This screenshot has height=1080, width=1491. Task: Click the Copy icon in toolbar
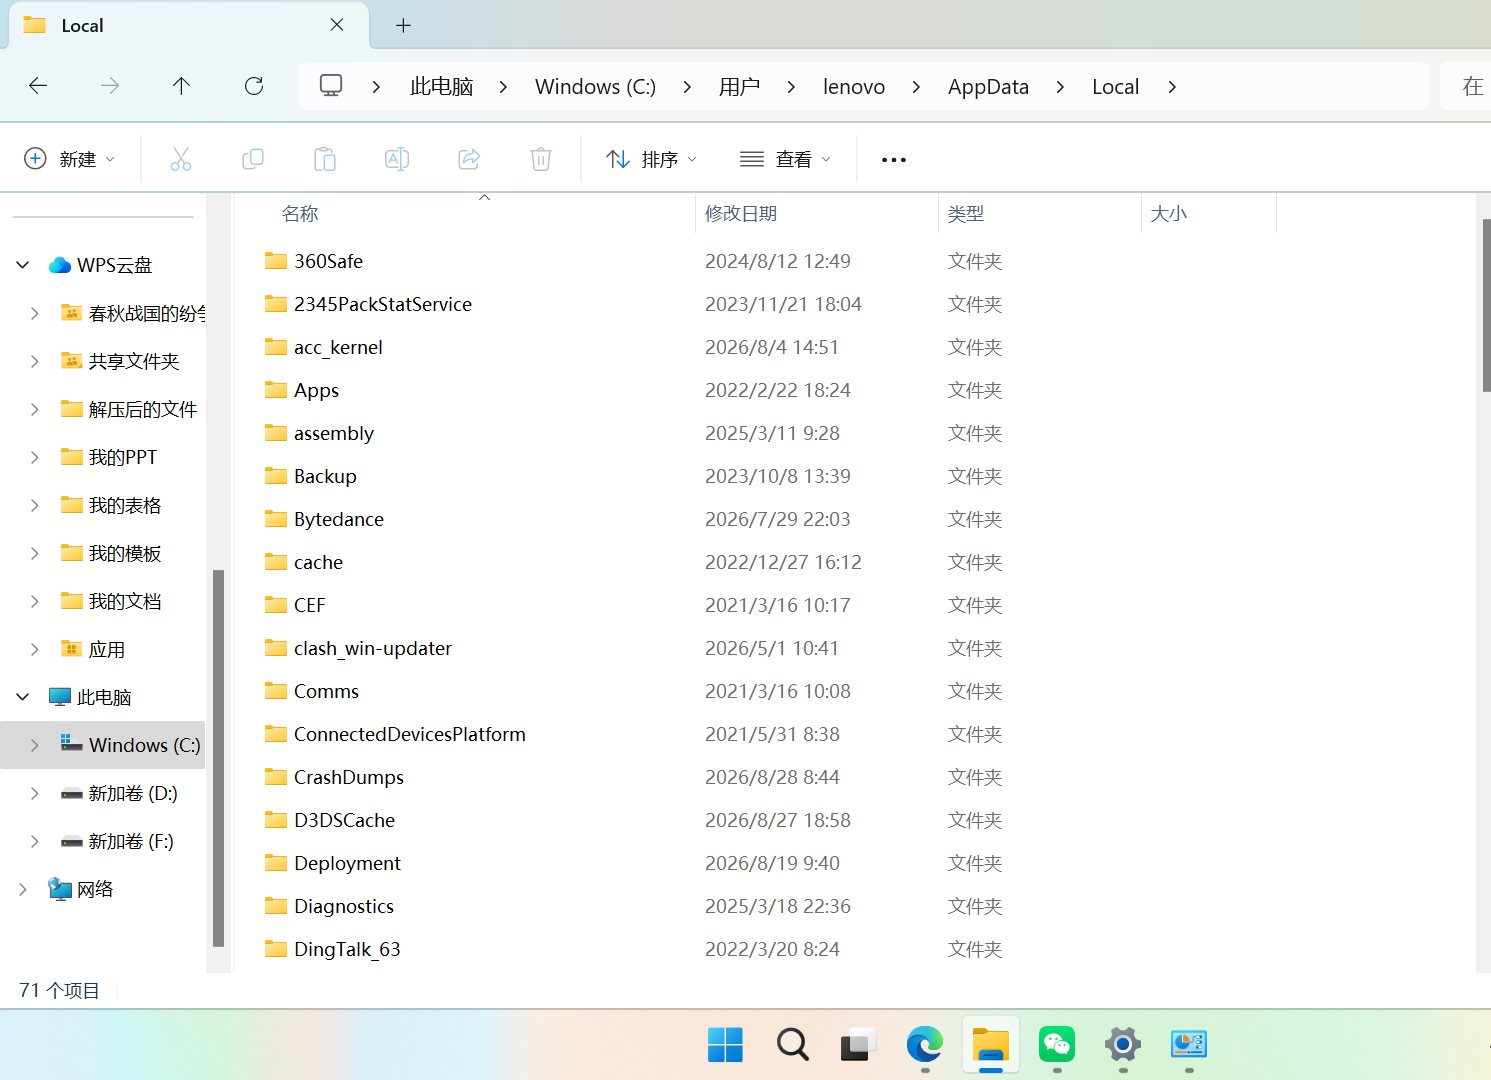click(253, 159)
